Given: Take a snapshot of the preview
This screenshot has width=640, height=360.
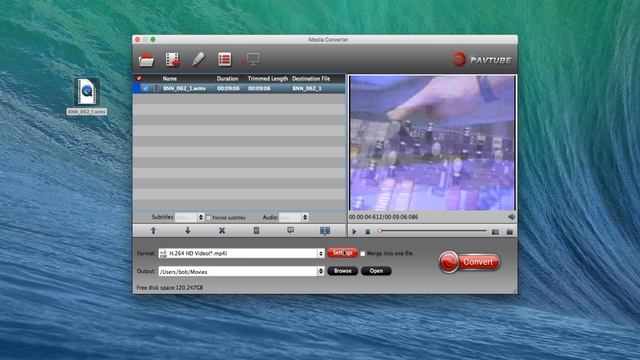Looking at the screenshot, I should (495, 232).
